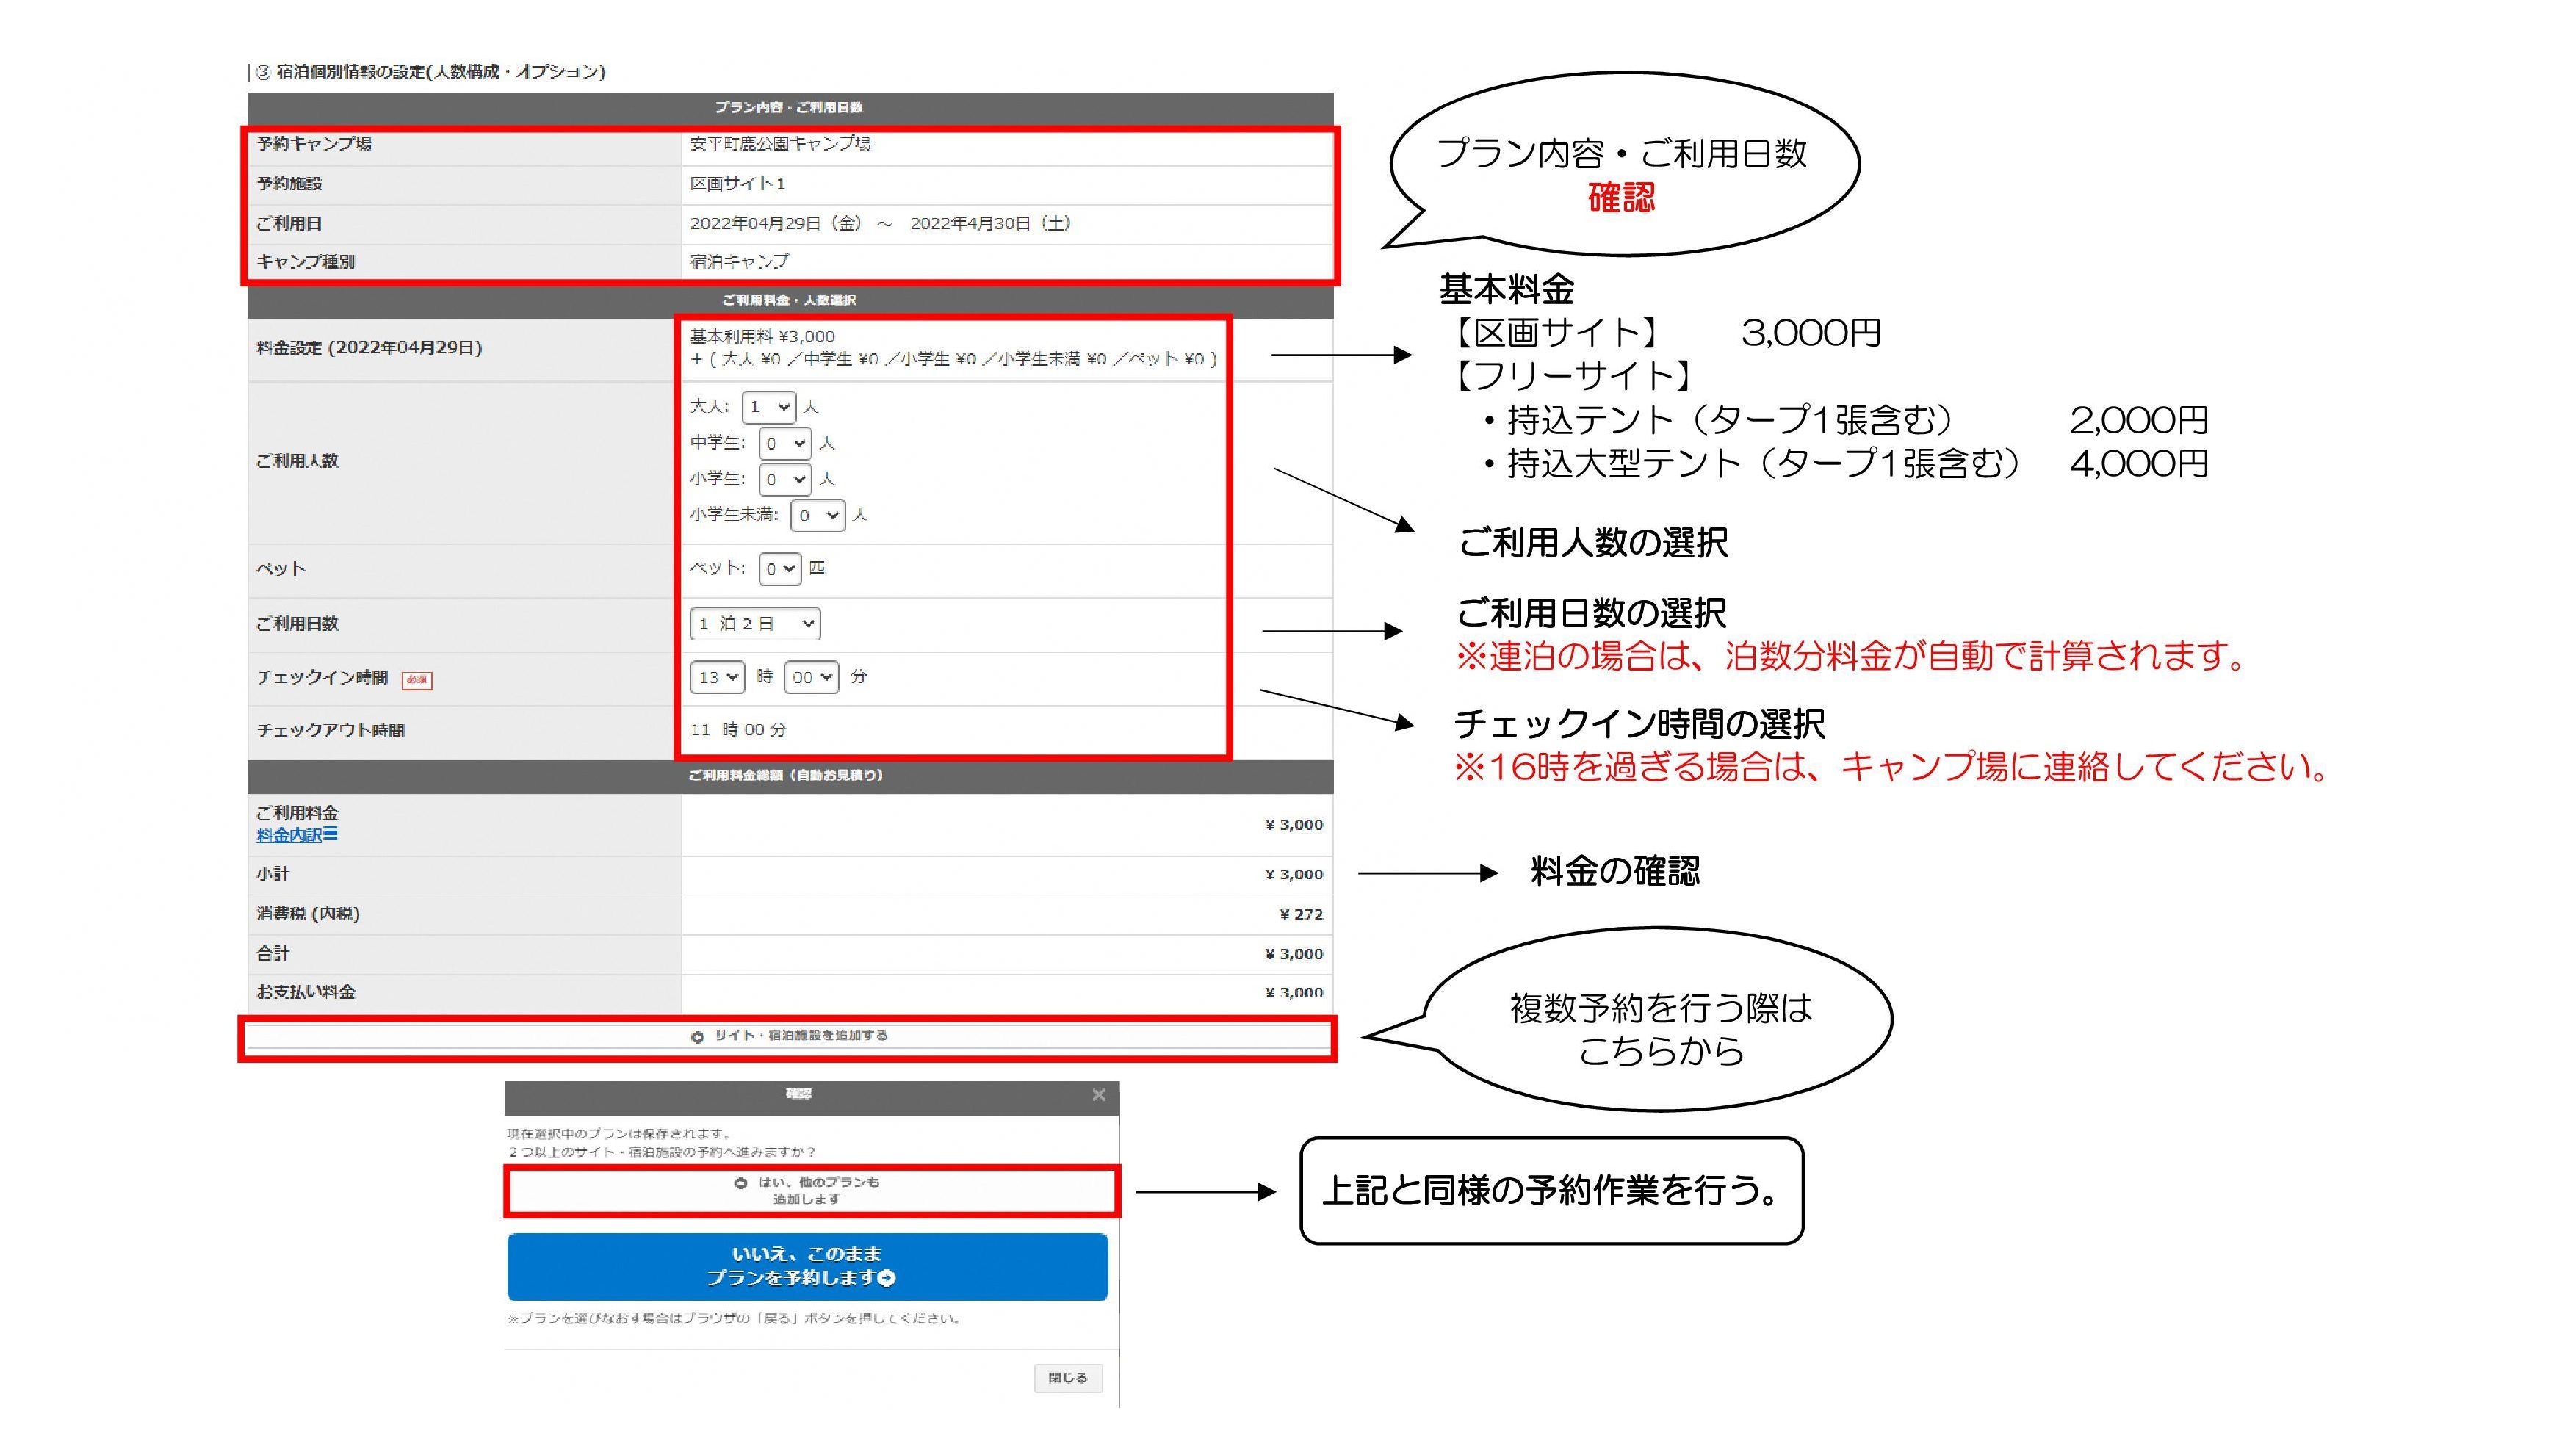Open the ご利用日数 dropdown showing 1泊2日
Screen dimensions: 2576x1455
tap(755, 624)
